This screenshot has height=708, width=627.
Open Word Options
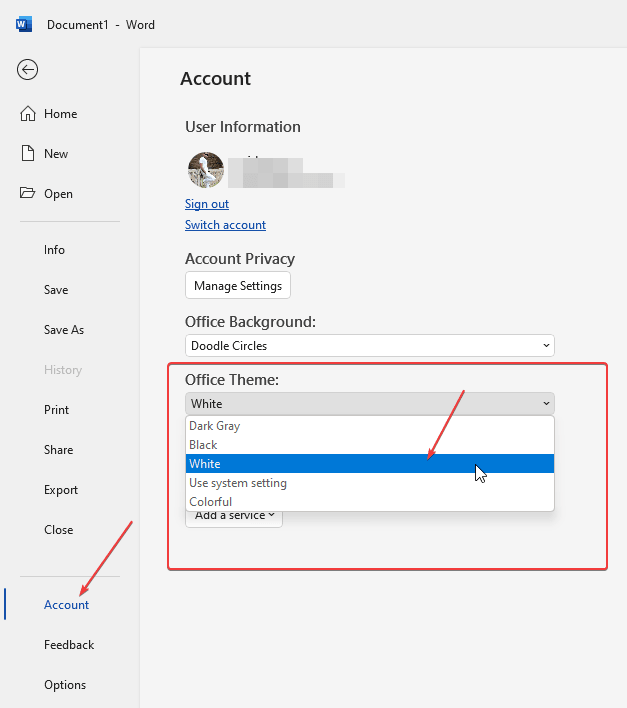point(65,685)
